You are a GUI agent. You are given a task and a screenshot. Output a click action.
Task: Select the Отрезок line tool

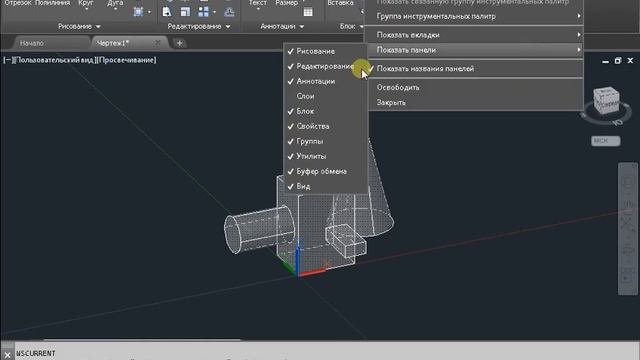18,3
